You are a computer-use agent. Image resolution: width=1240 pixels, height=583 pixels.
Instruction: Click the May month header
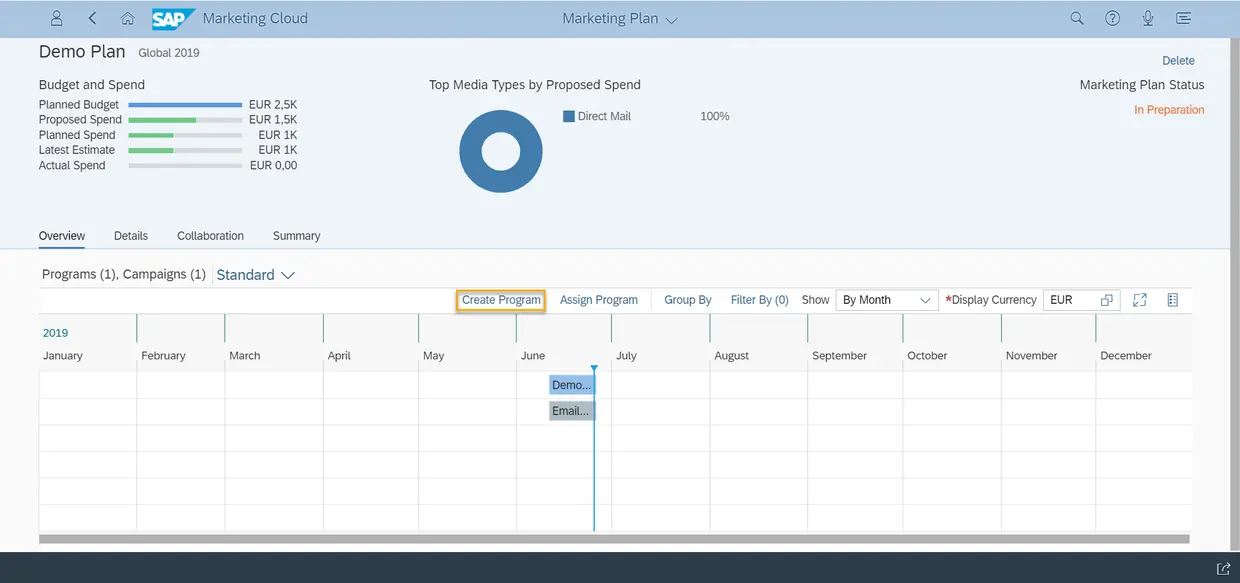[433, 356]
